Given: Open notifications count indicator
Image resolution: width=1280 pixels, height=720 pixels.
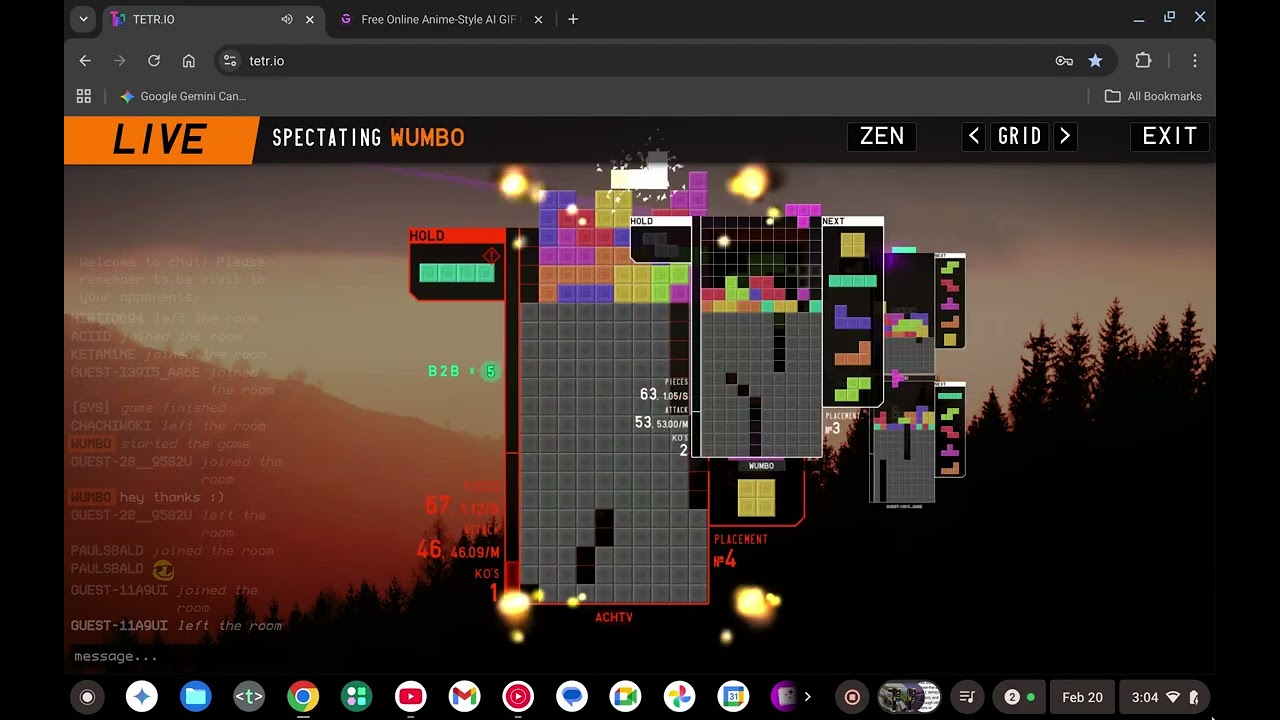Looking at the screenshot, I should 1019,697.
